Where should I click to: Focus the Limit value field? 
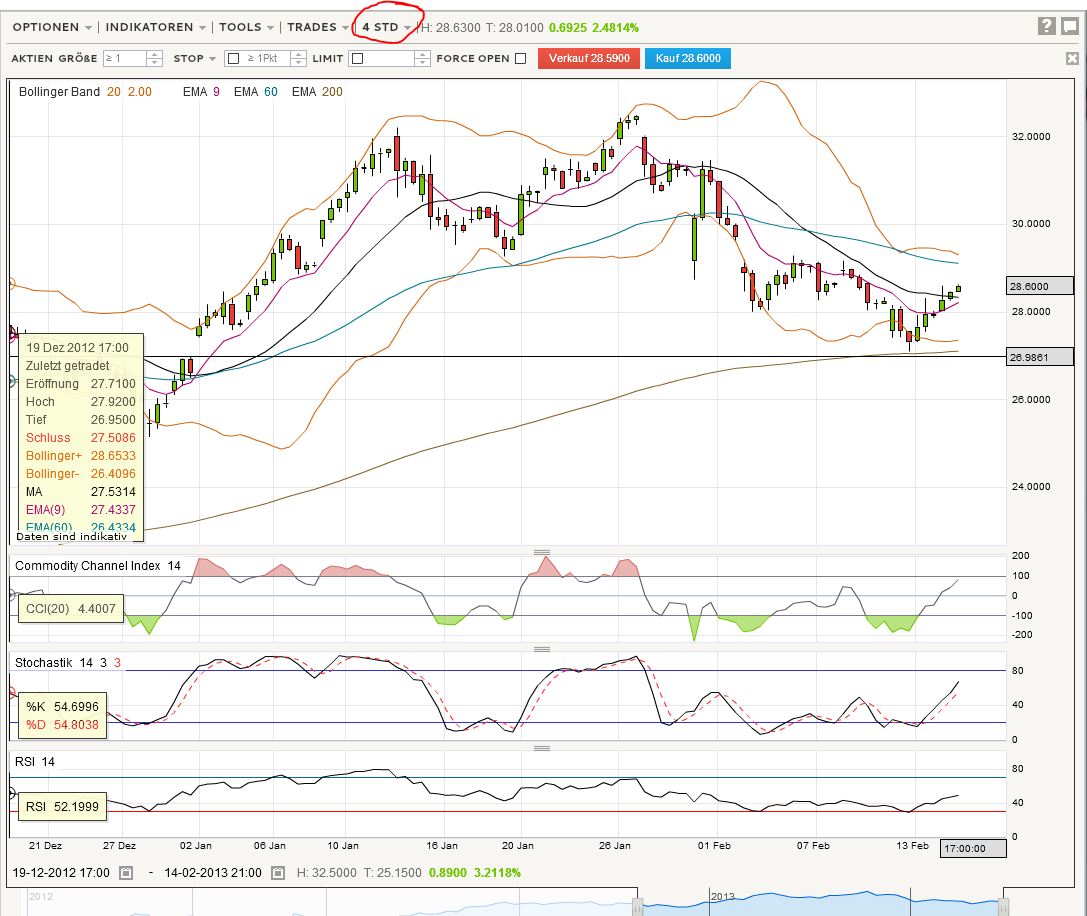(390, 58)
